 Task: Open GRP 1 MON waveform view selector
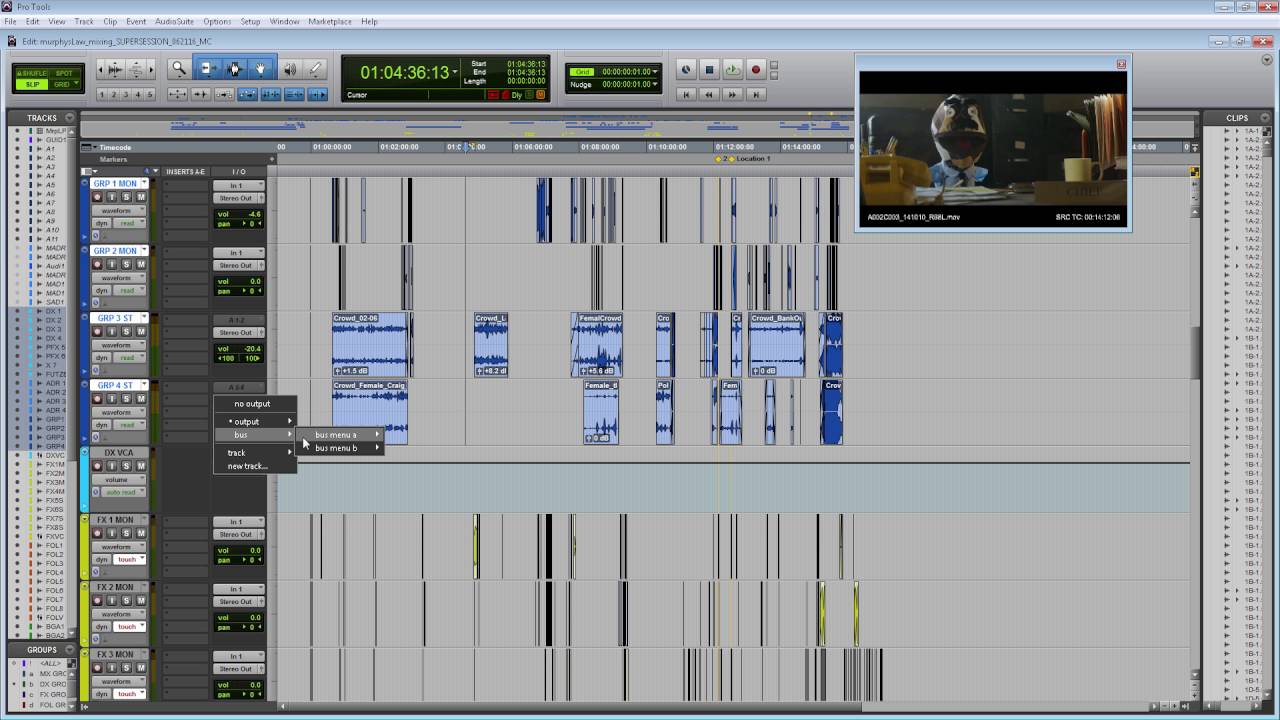pyautogui.click(x=120, y=210)
